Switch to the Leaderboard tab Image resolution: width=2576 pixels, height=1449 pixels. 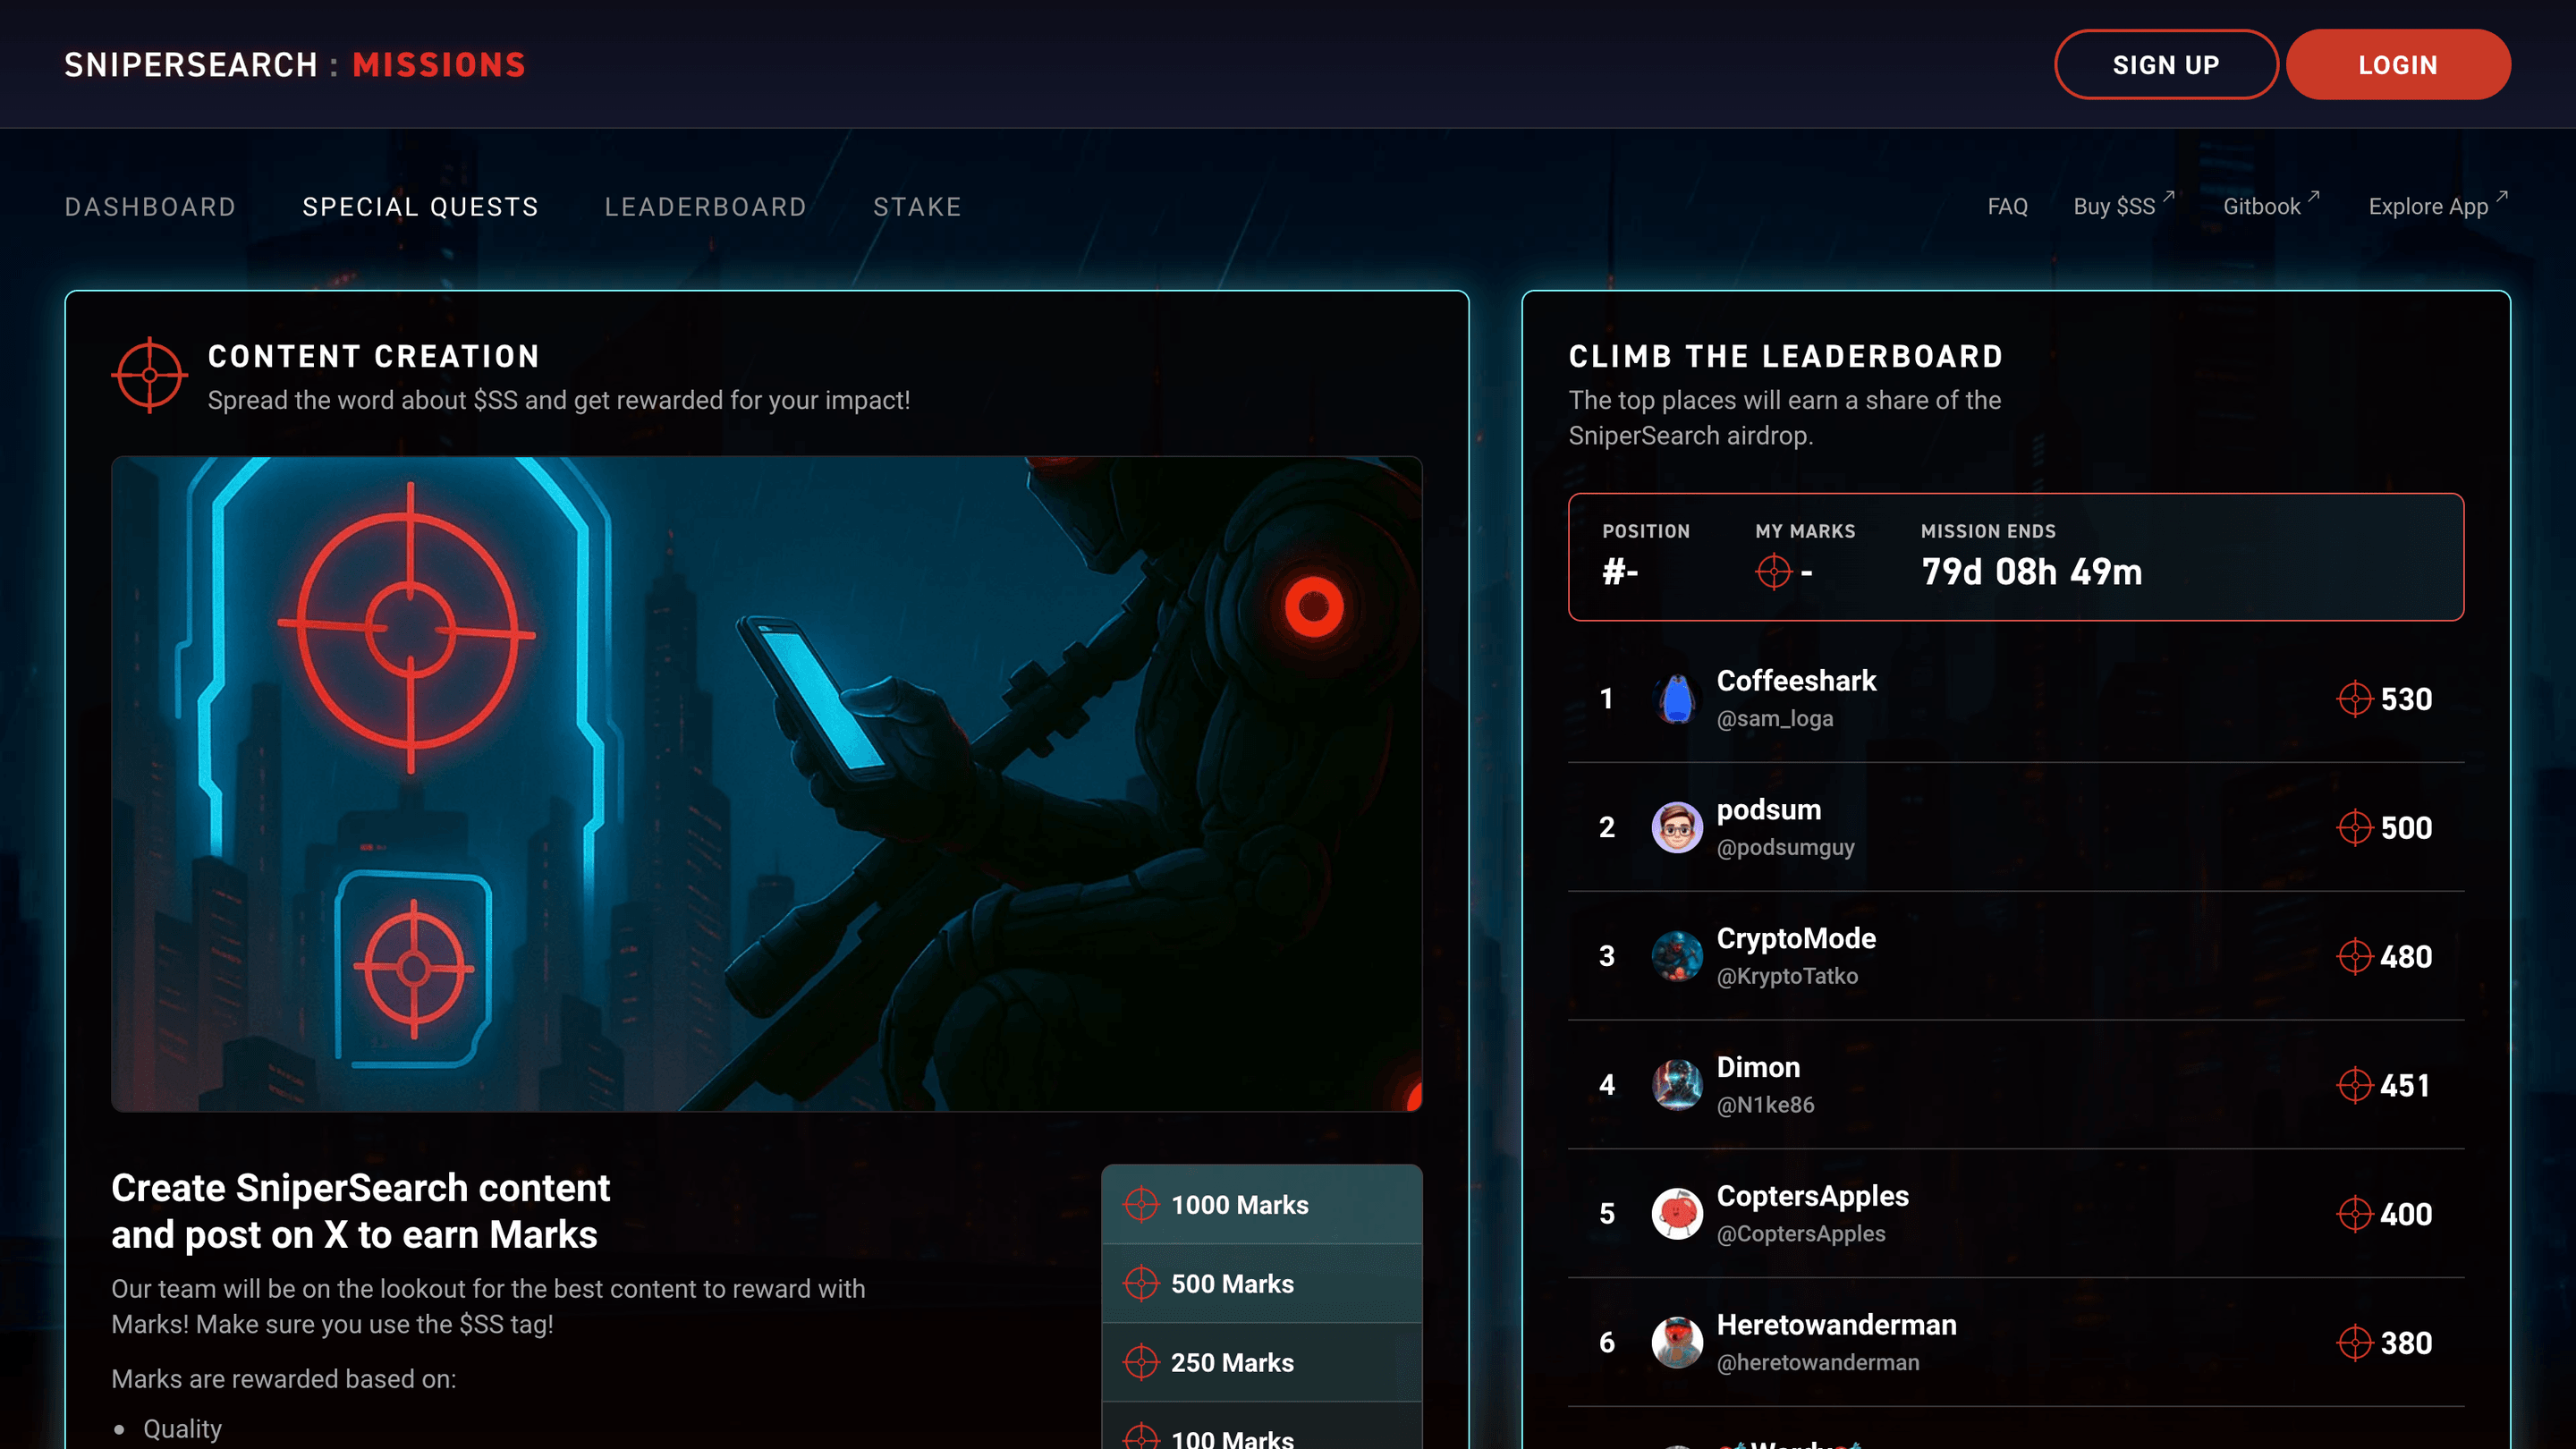coord(705,207)
